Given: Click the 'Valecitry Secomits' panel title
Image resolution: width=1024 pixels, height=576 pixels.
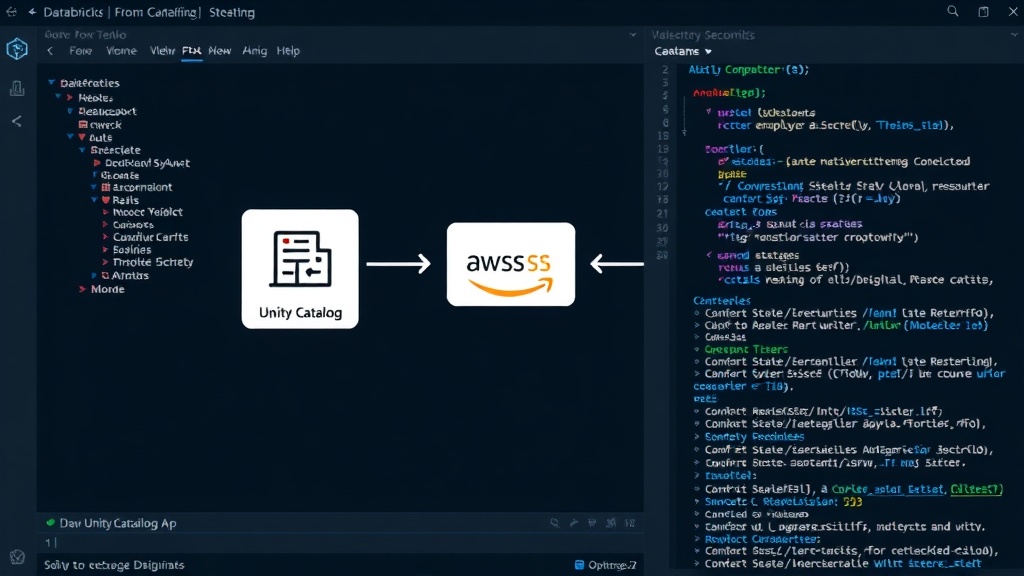Looking at the screenshot, I should click(703, 35).
